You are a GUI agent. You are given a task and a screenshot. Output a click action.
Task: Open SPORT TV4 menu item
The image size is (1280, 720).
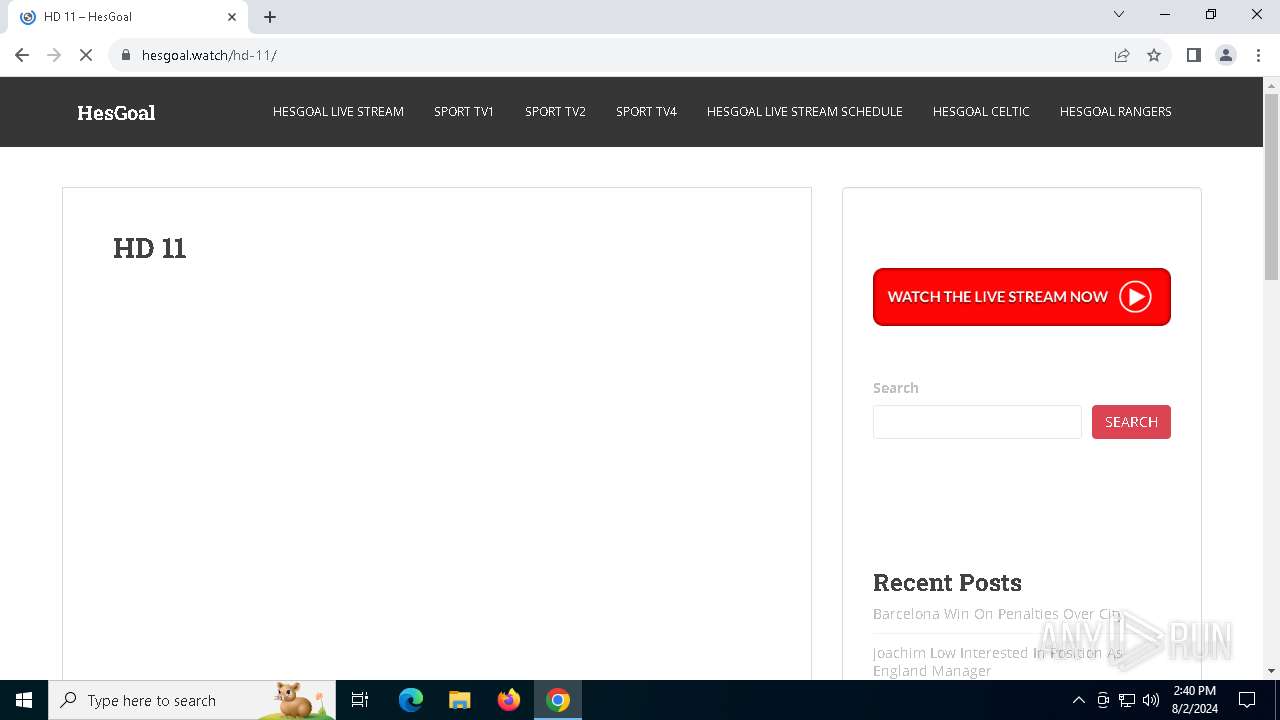[646, 111]
